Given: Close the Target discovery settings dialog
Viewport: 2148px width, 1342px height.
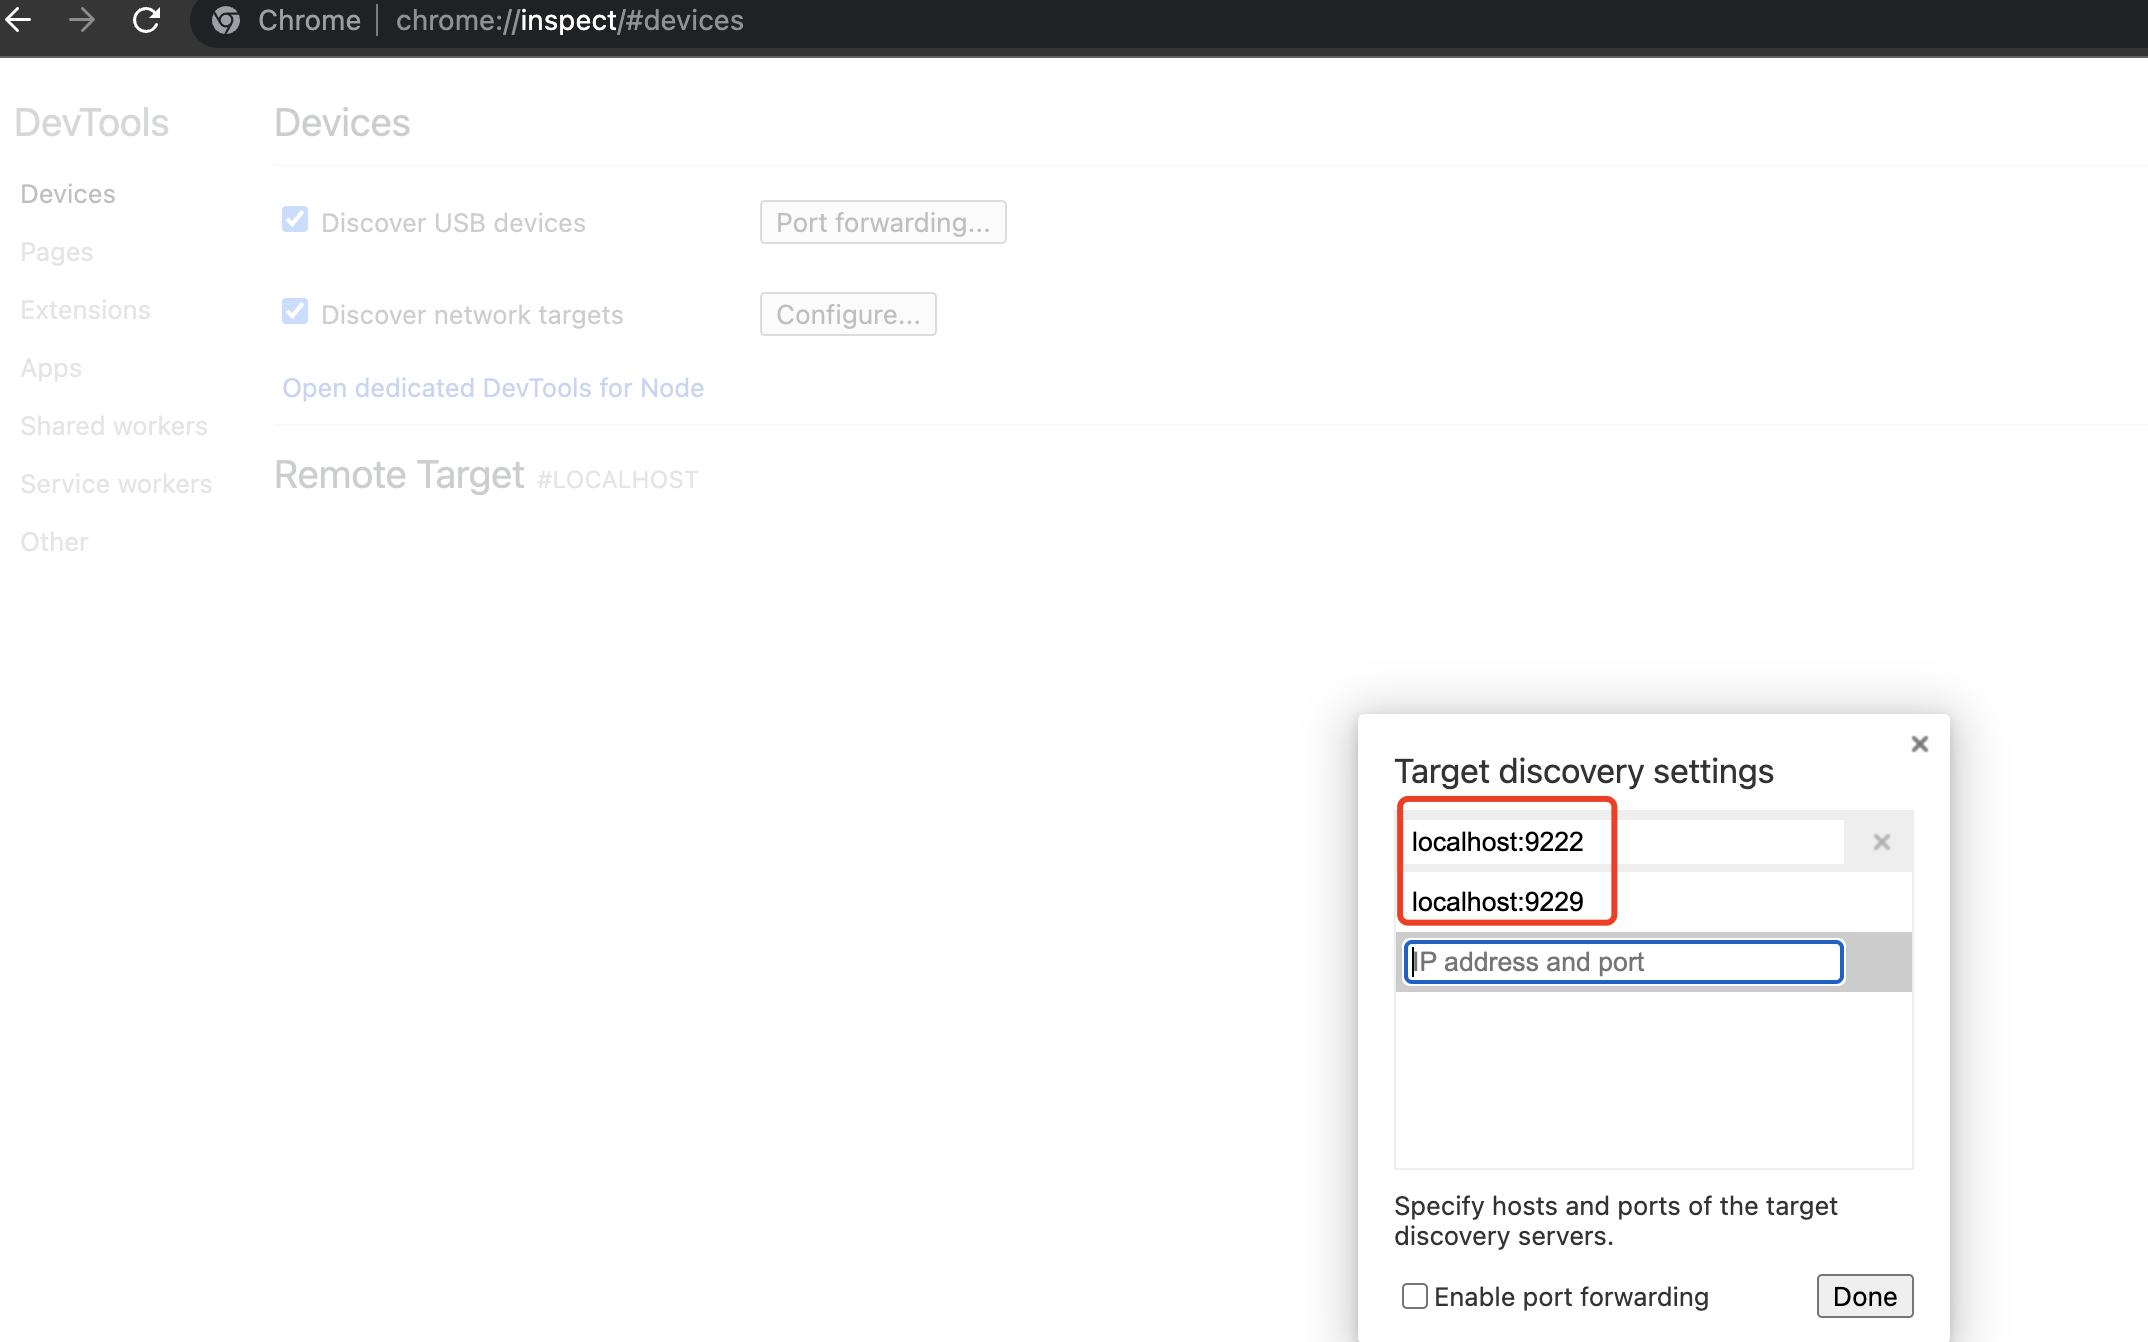Looking at the screenshot, I should (1919, 744).
